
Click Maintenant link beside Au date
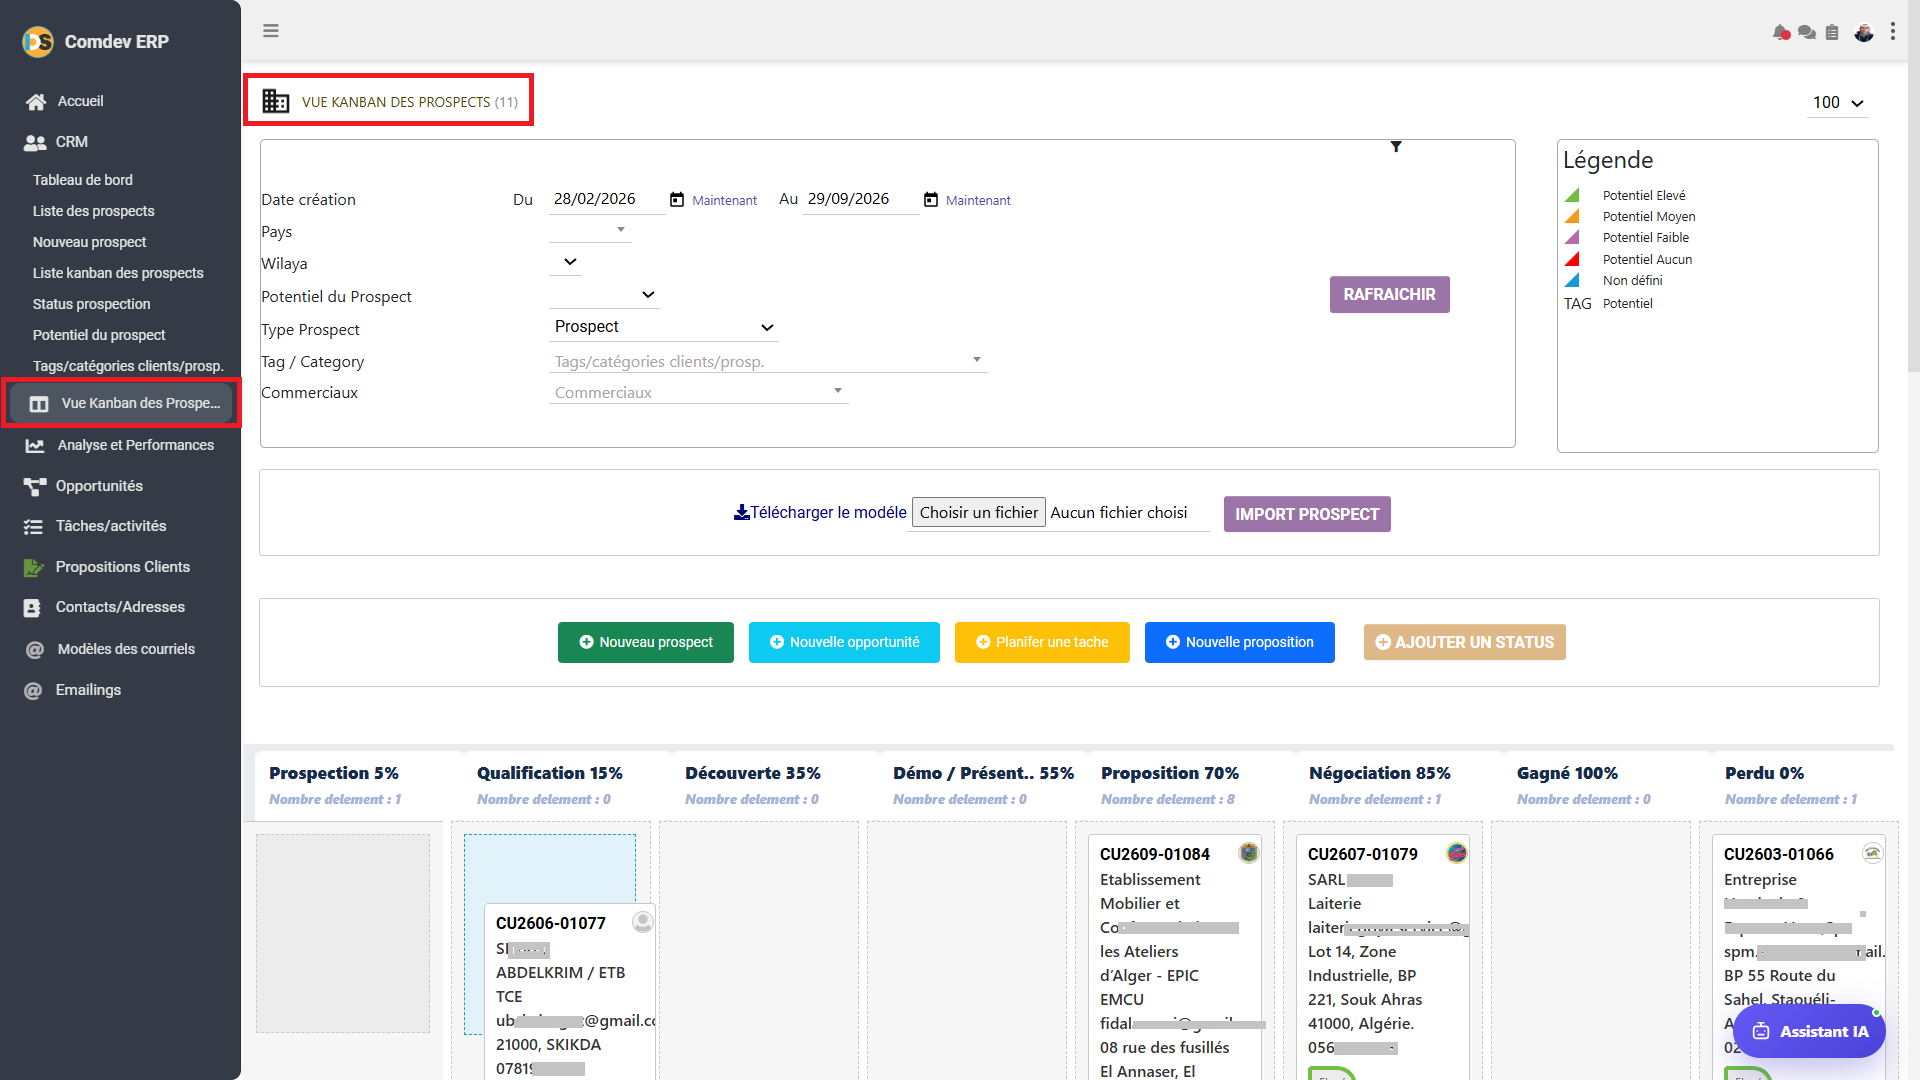[978, 200]
